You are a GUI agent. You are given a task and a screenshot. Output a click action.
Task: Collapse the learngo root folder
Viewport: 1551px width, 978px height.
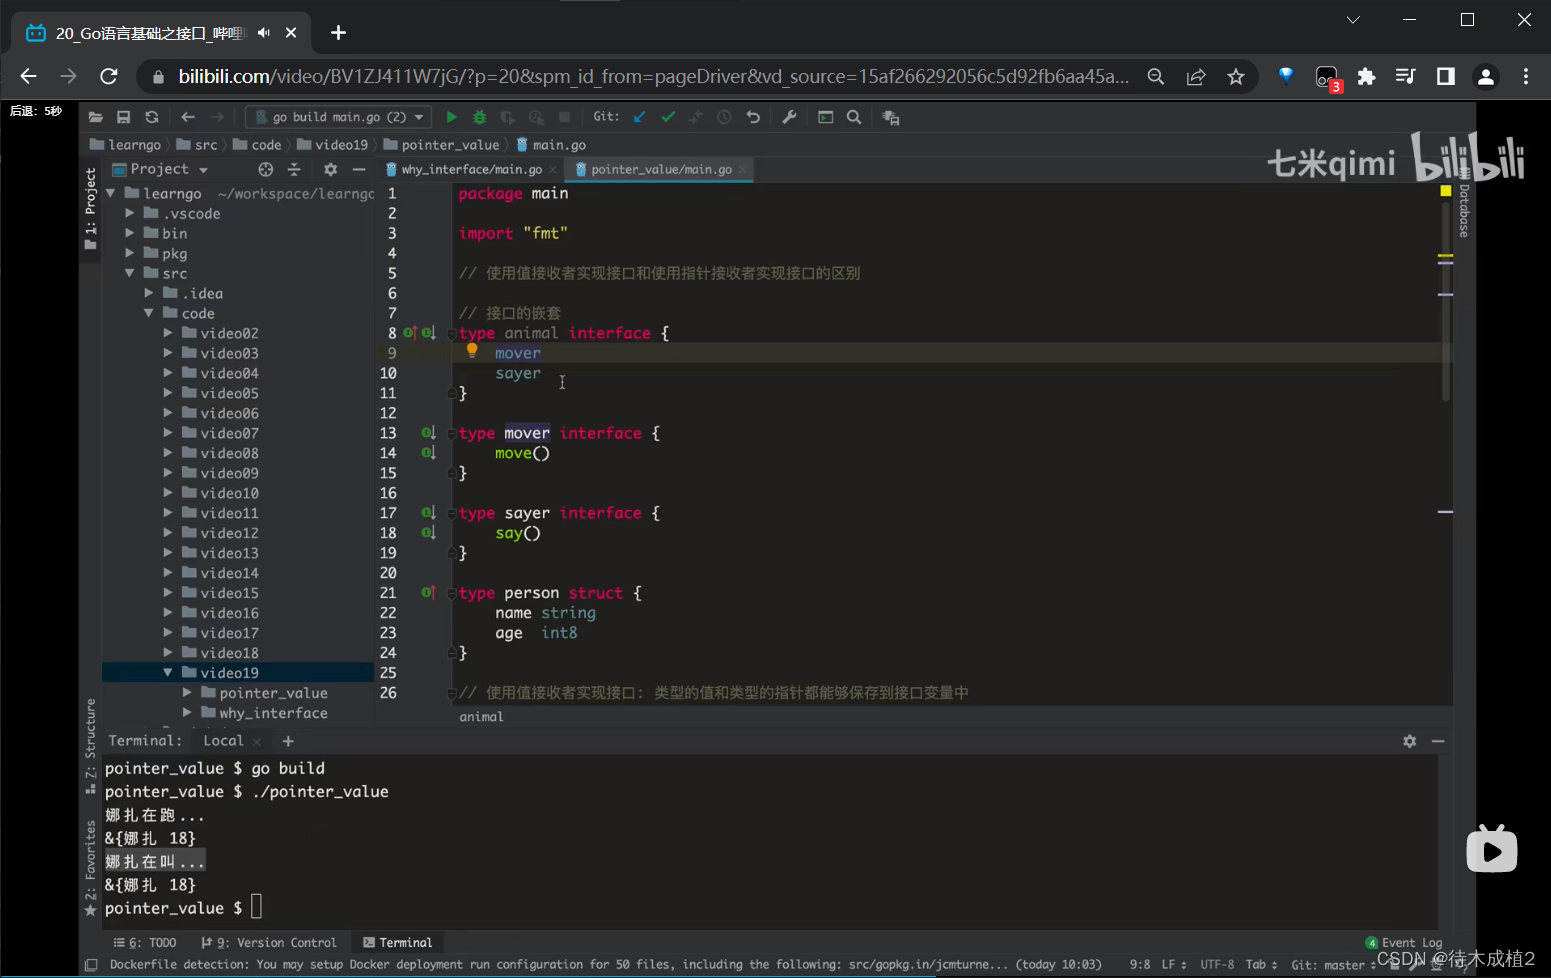[x=111, y=193]
